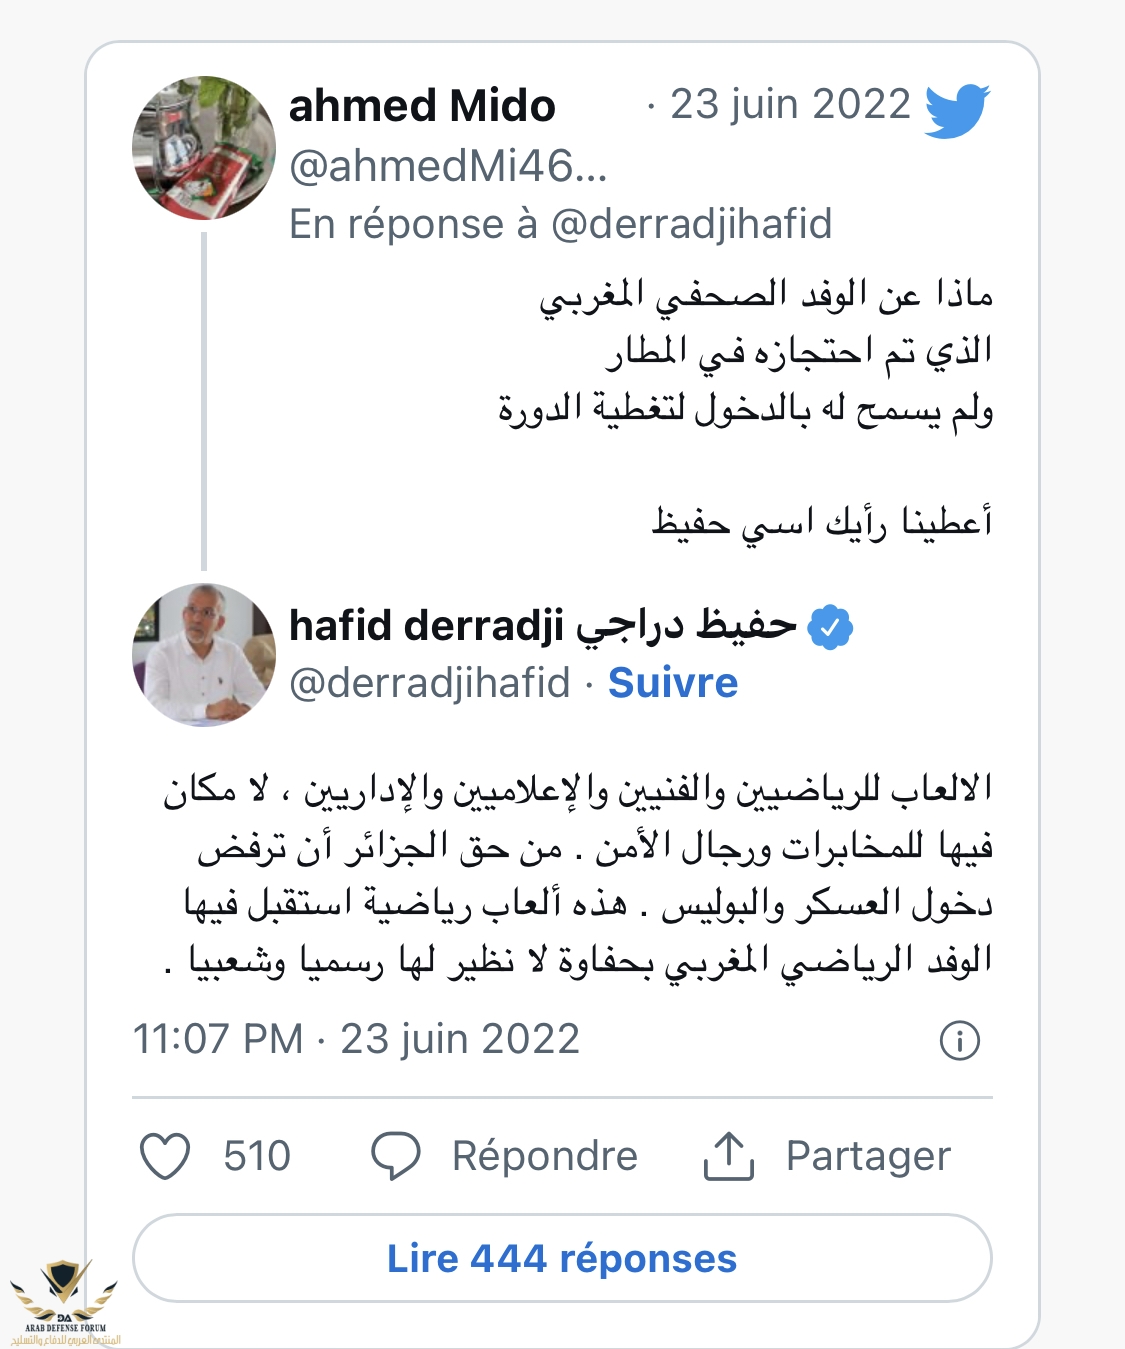Image resolution: width=1125 pixels, height=1349 pixels.
Task: Click the share upload arrow icon
Action: click(728, 1157)
